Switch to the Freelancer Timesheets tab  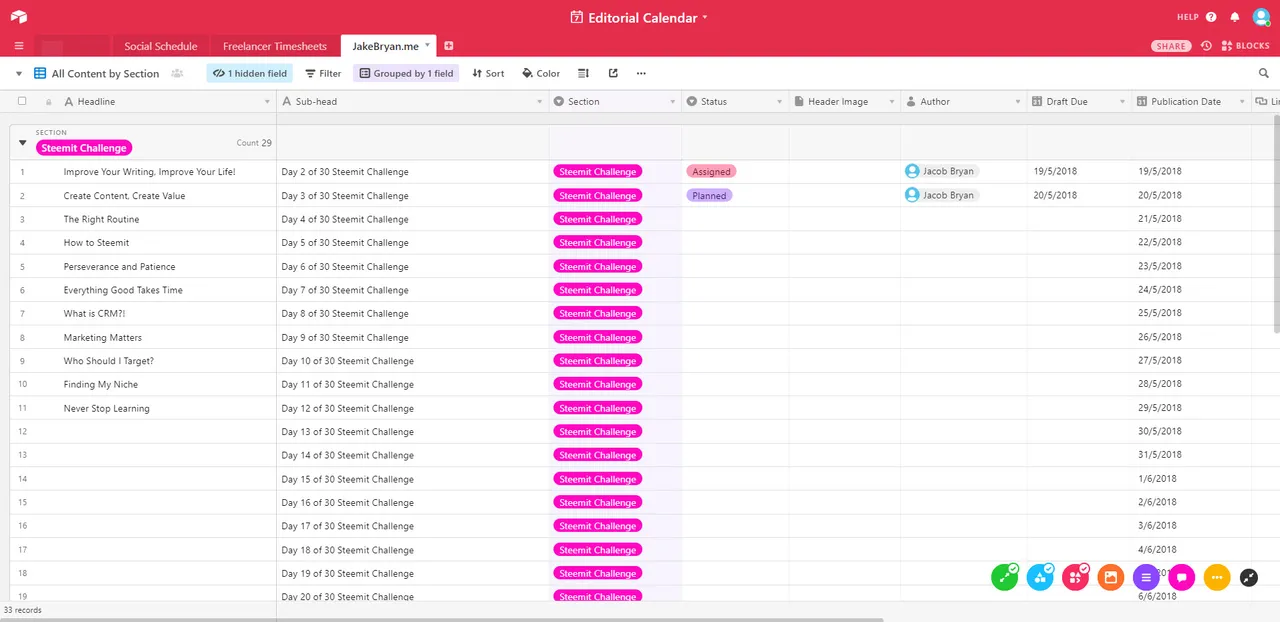(x=275, y=46)
